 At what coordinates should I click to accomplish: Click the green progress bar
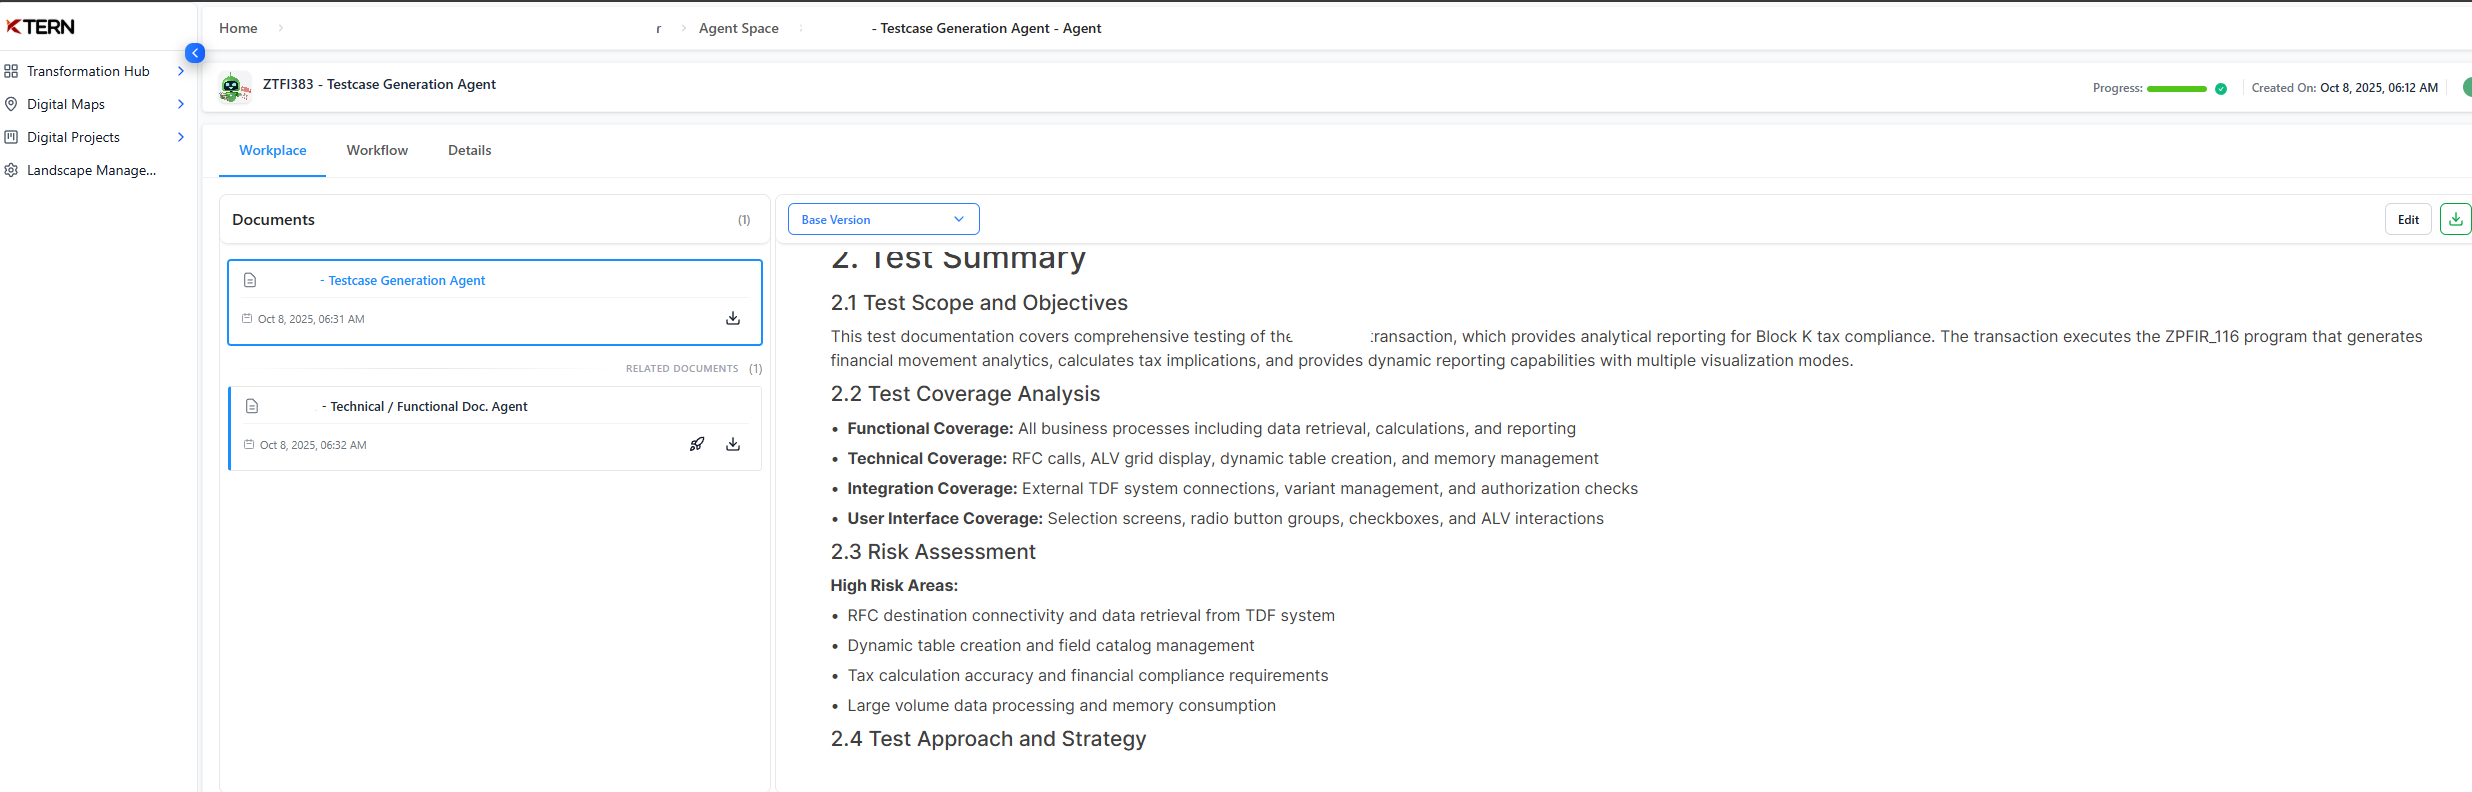pos(2176,89)
